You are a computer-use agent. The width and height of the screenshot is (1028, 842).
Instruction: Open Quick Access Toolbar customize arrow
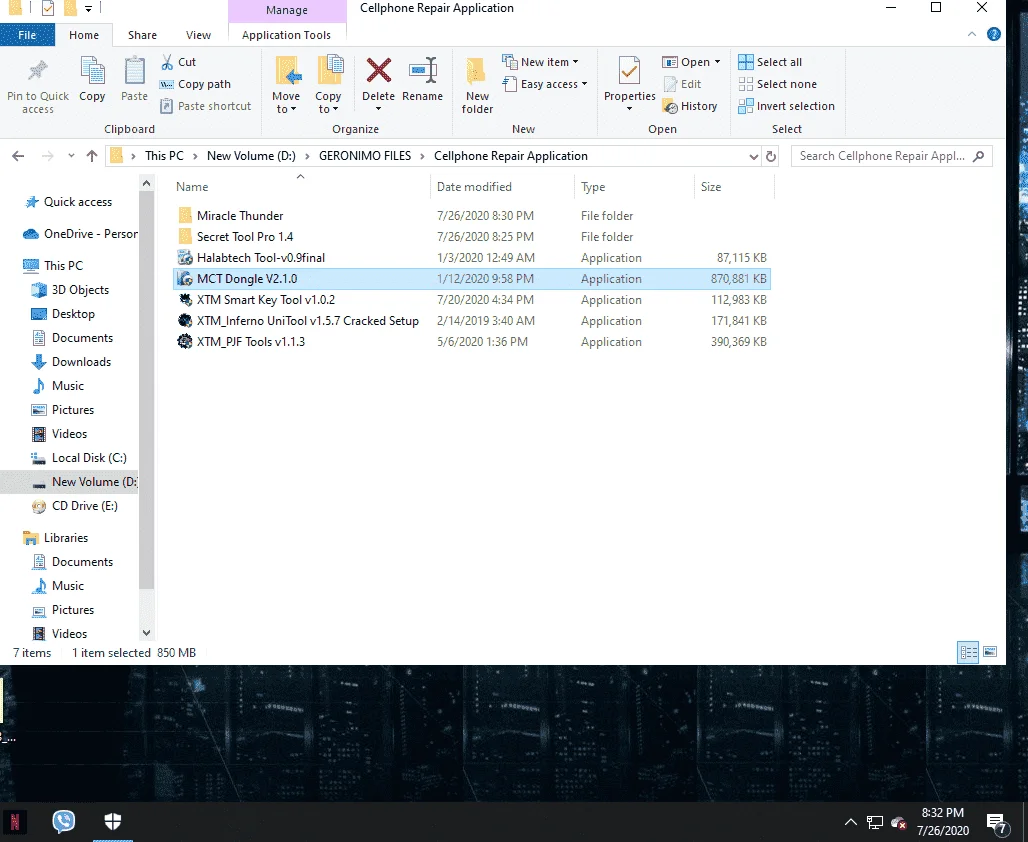pyautogui.click(x=88, y=9)
